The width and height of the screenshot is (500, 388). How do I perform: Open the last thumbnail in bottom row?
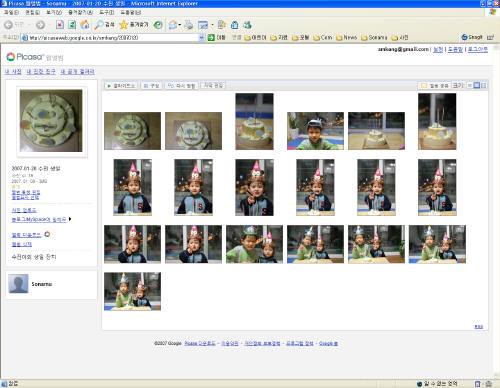coord(132,291)
